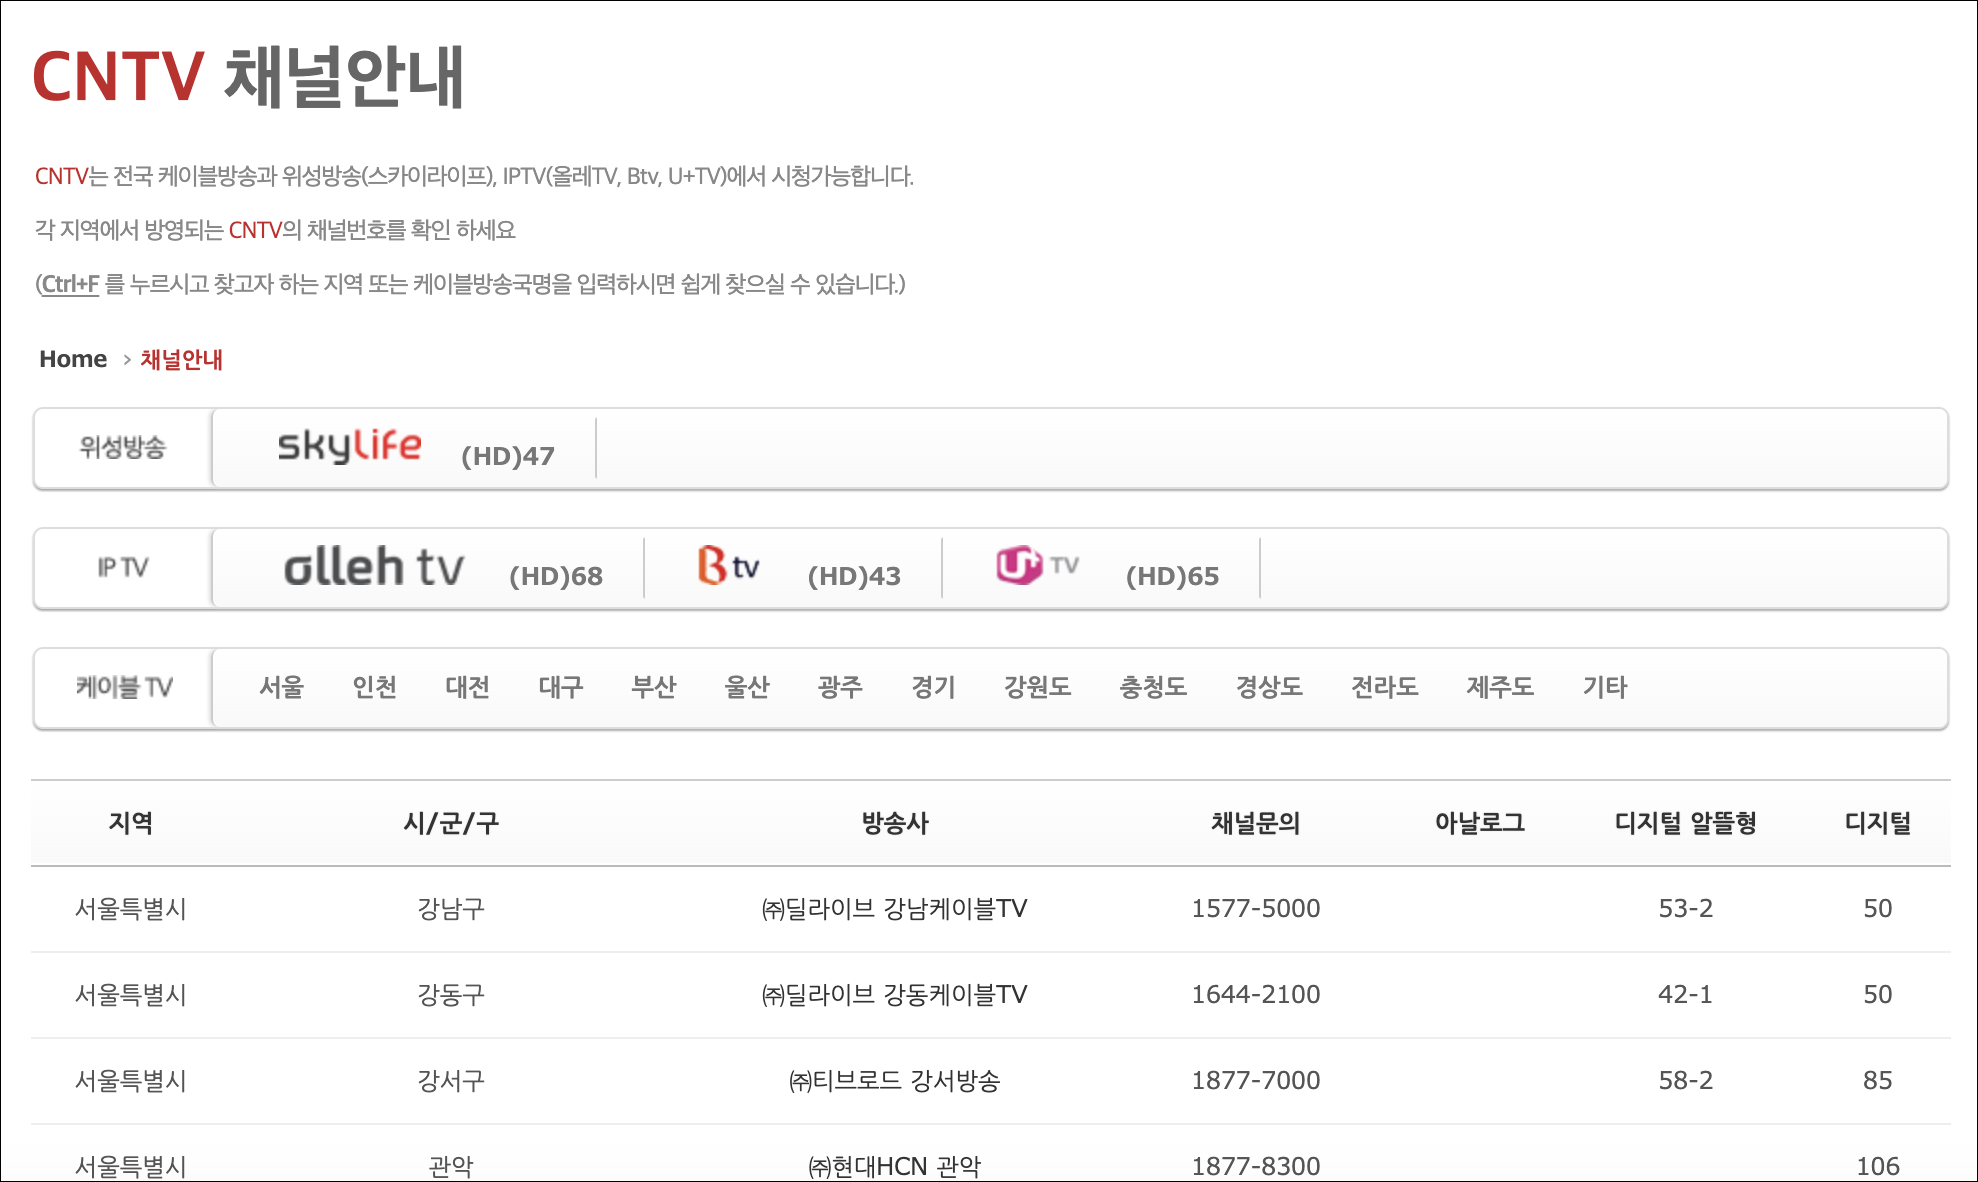1978x1182 pixels.
Task: Click the 강서구 district cell
Action: tap(451, 1081)
